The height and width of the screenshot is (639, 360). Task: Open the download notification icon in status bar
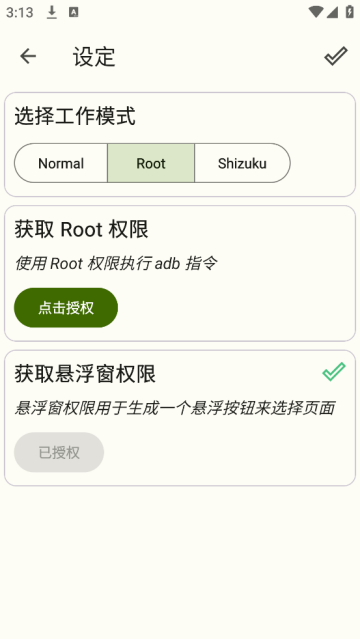(51, 13)
